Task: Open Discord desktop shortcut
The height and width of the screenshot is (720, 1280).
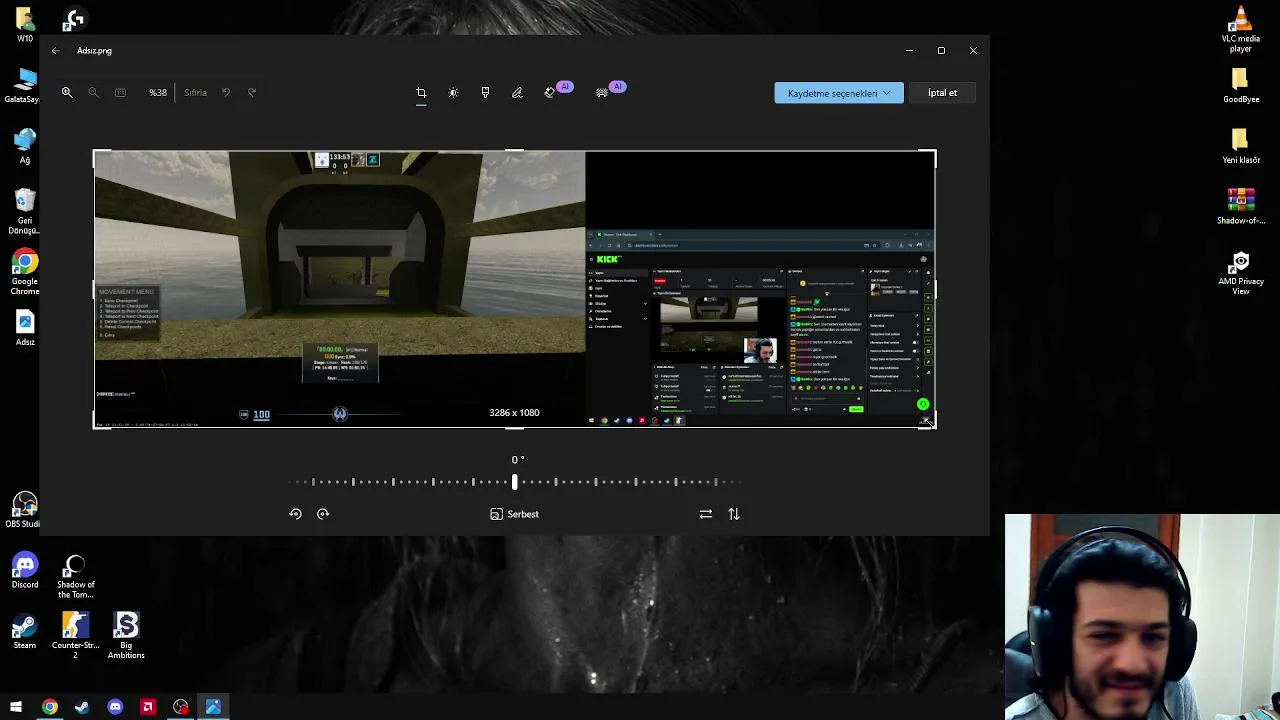Action: pyautogui.click(x=25, y=570)
